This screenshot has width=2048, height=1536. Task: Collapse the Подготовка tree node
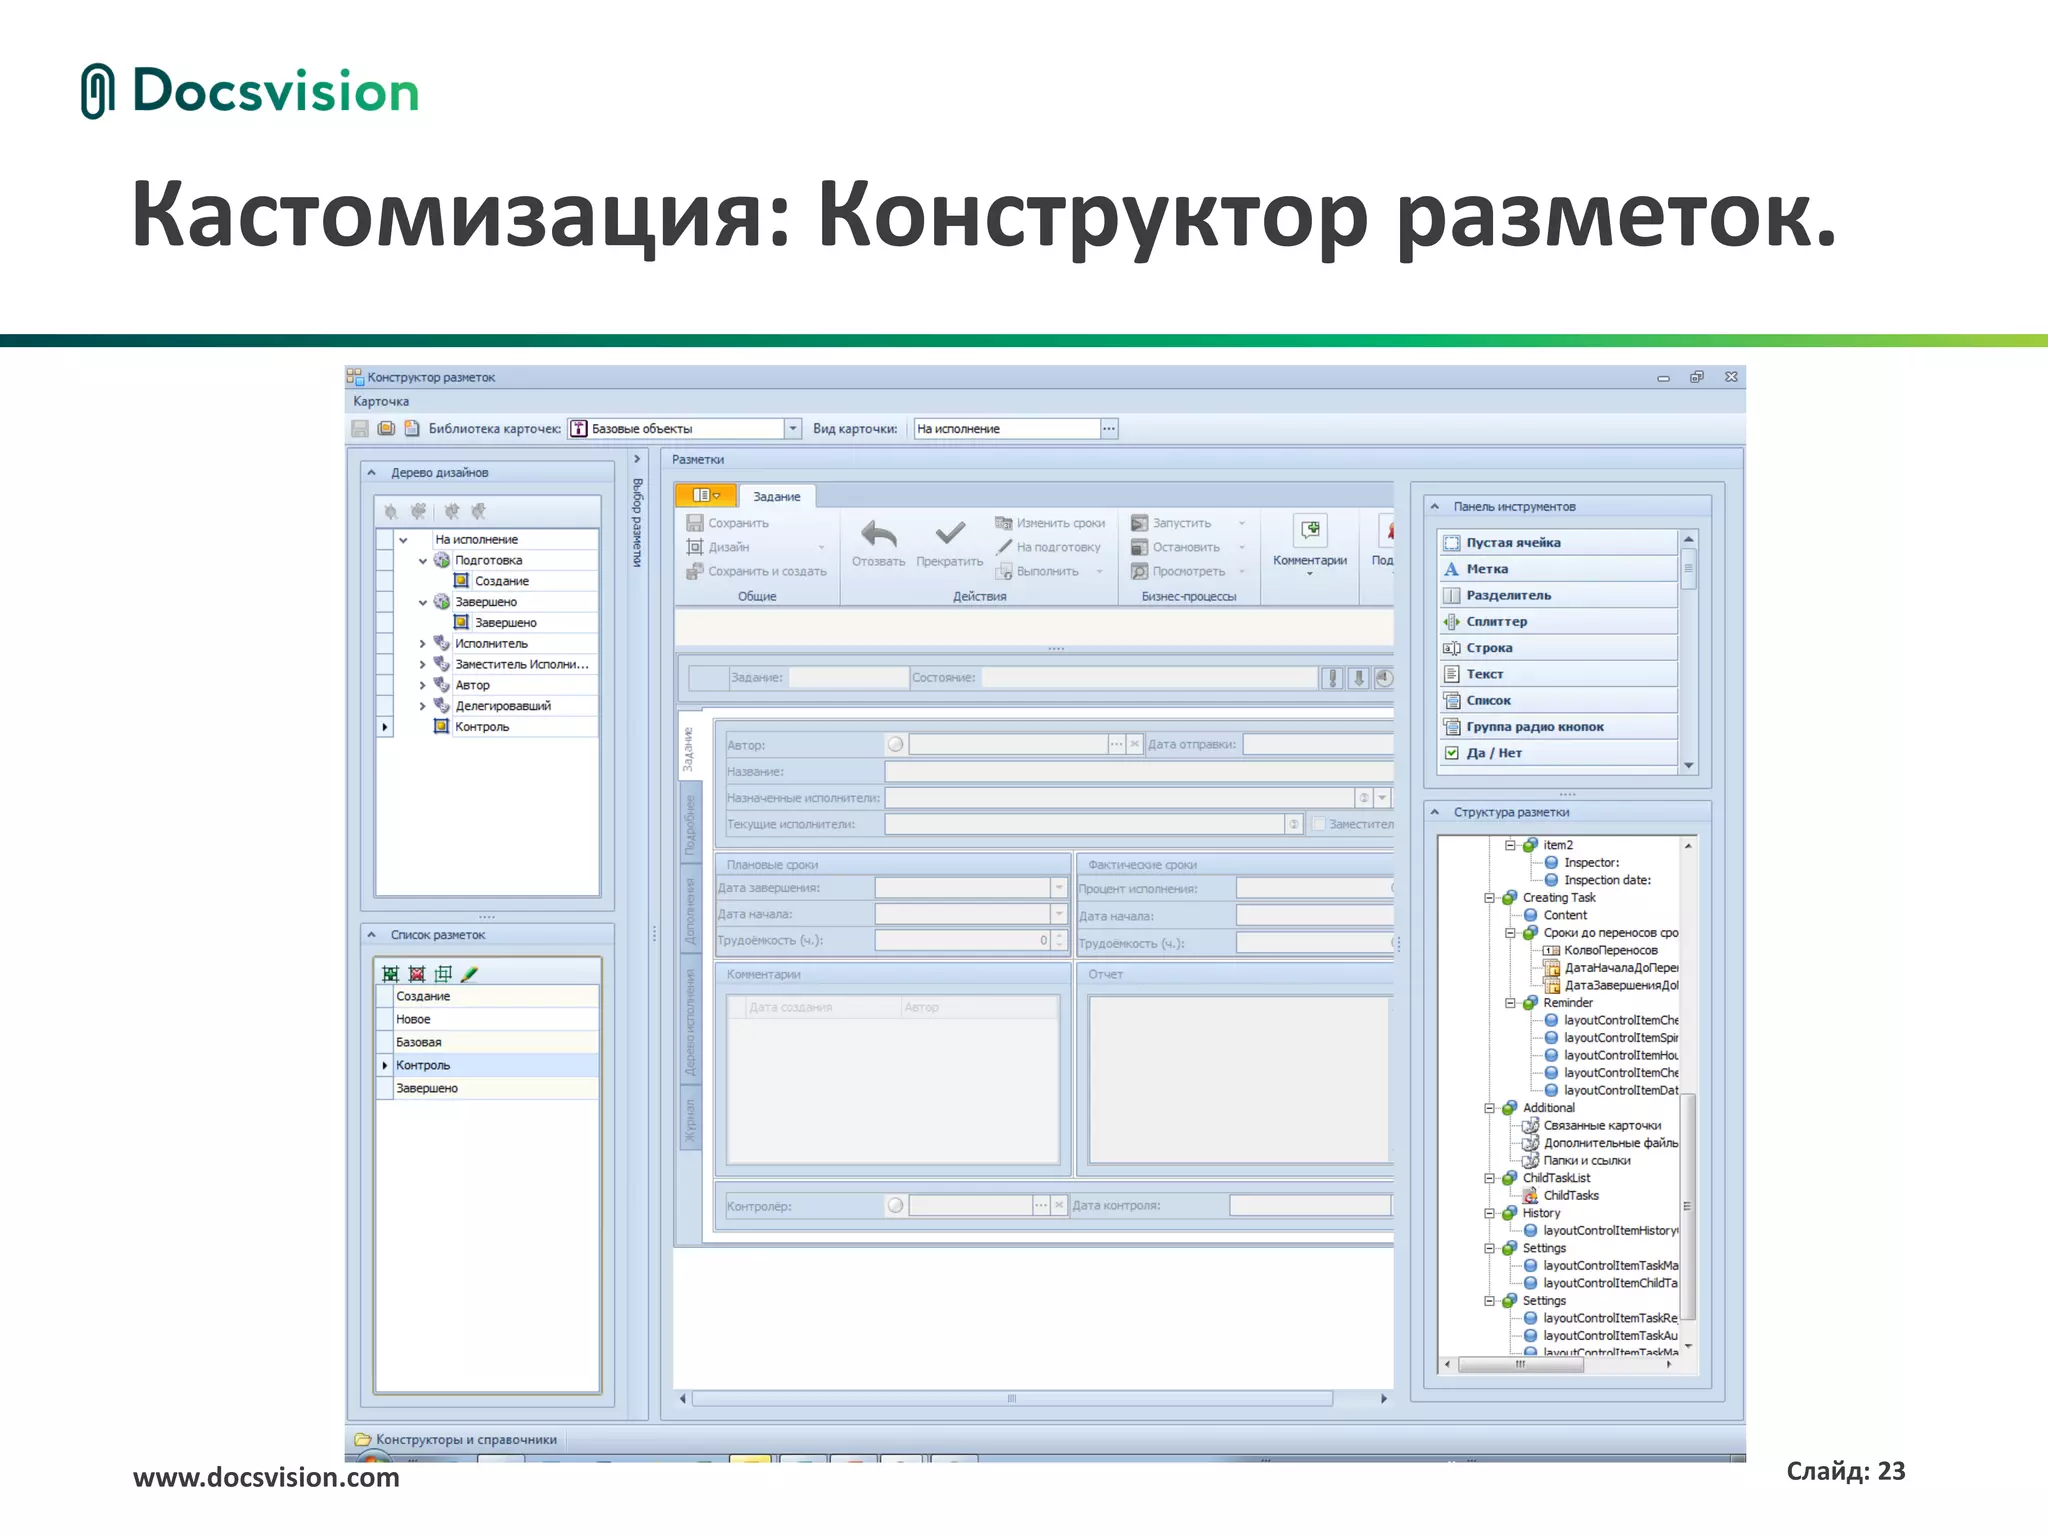click(x=423, y=561)
